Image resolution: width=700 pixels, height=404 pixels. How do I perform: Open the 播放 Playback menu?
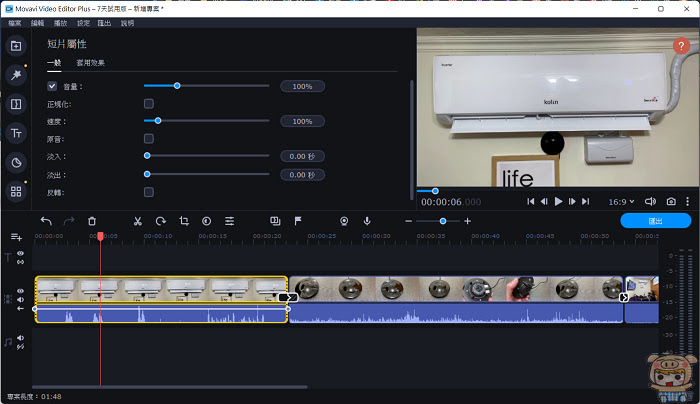click(x=60, y=23)
